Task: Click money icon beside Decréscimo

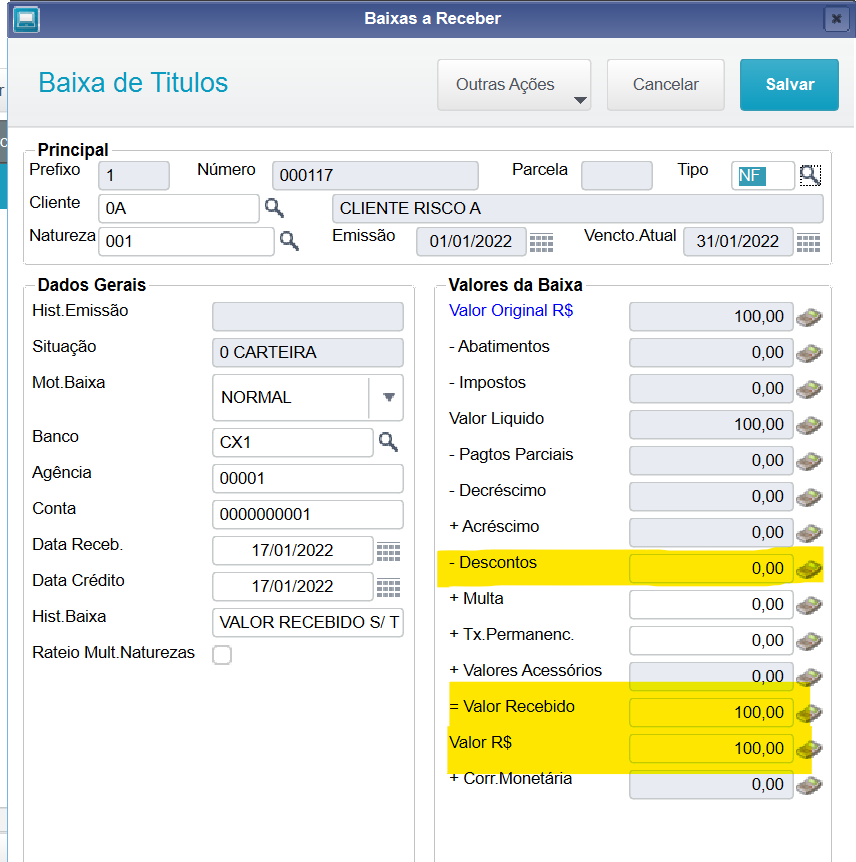Action: tap(809, 497)
